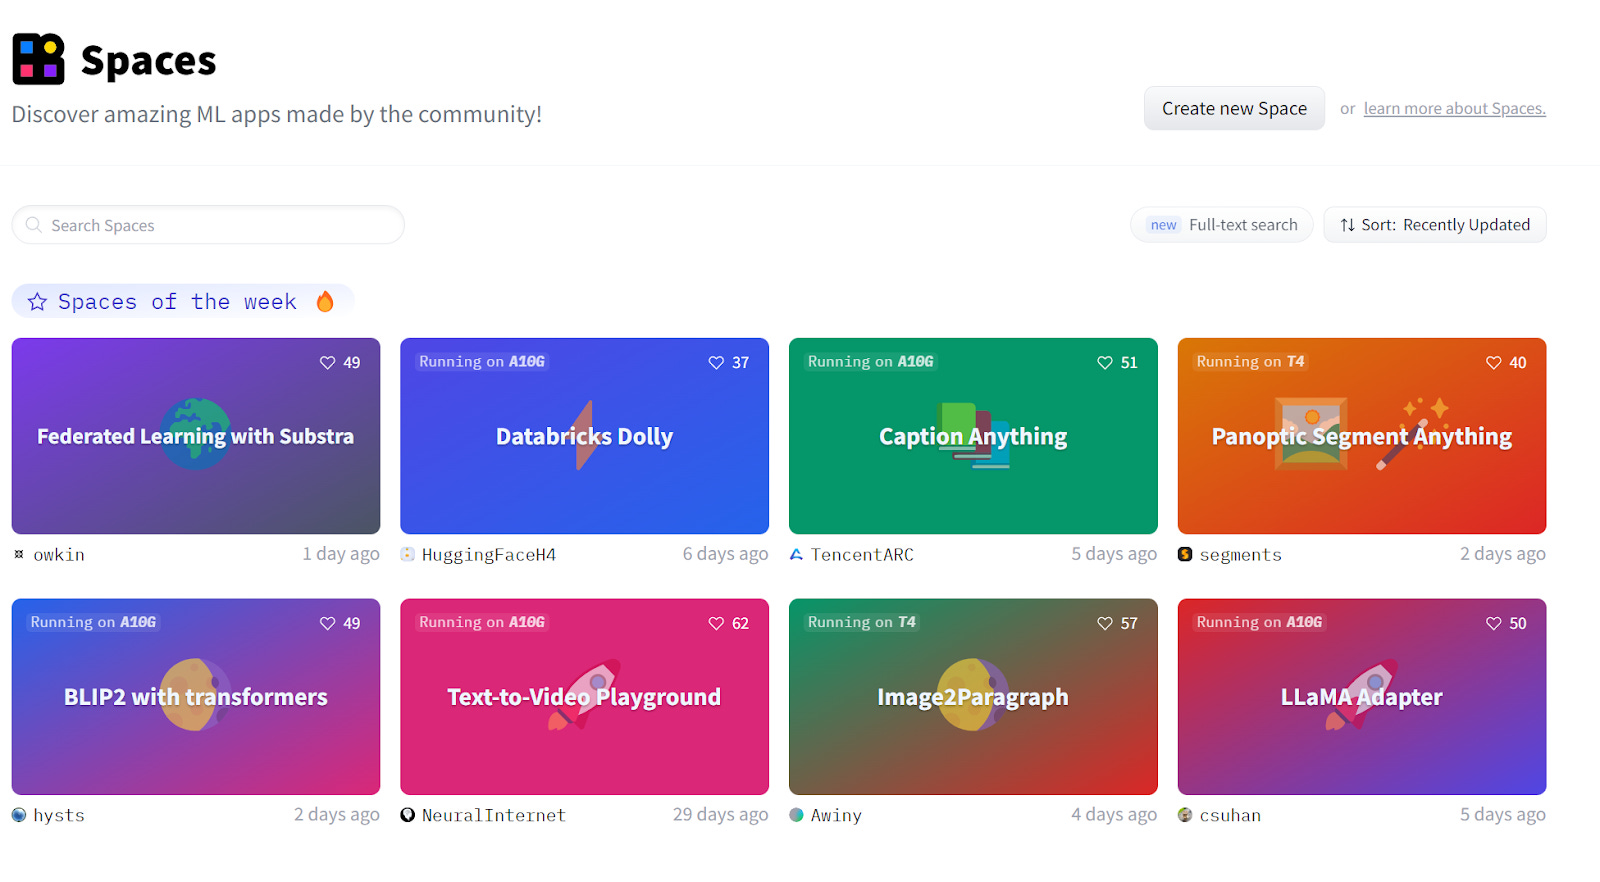This screenshot has height=882, width=1600.
Task: Open the Image2Paragraph space card
Action: point(973,697)
